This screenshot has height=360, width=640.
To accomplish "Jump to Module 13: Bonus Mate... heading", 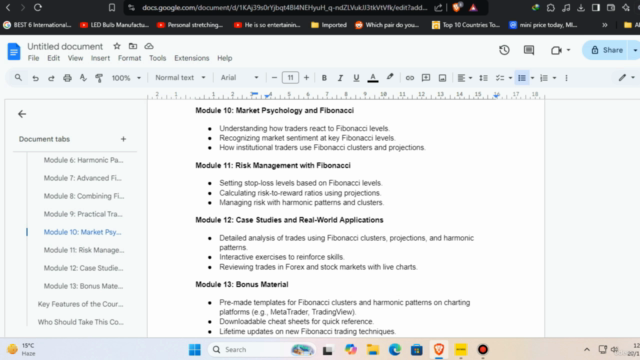I will 83,286.
